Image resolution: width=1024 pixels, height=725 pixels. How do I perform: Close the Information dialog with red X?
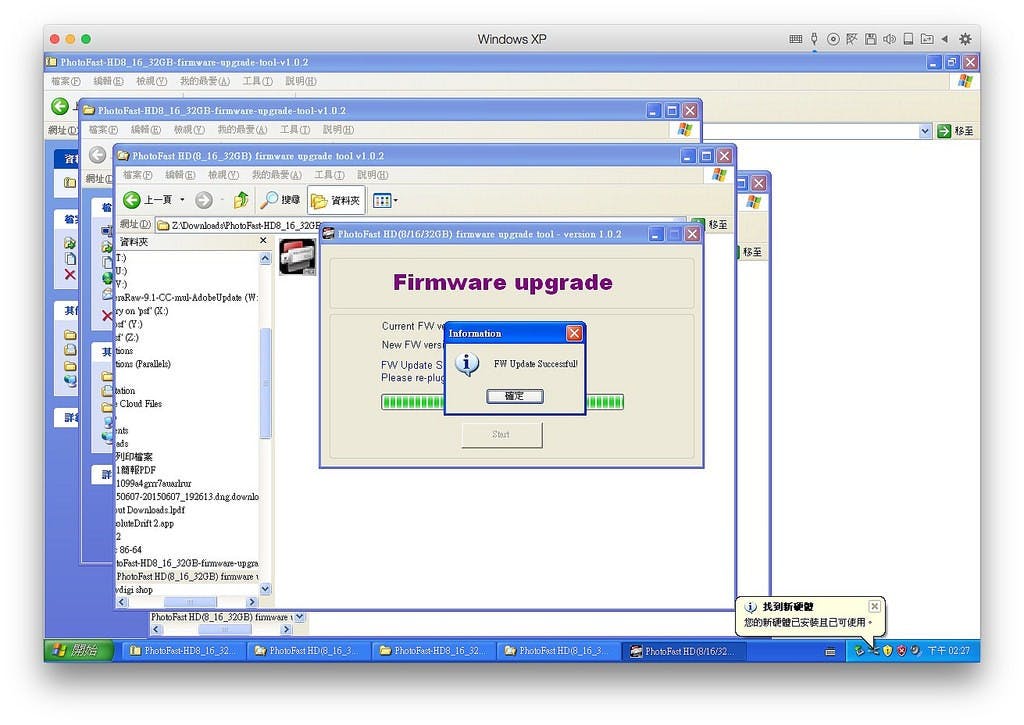573,333
